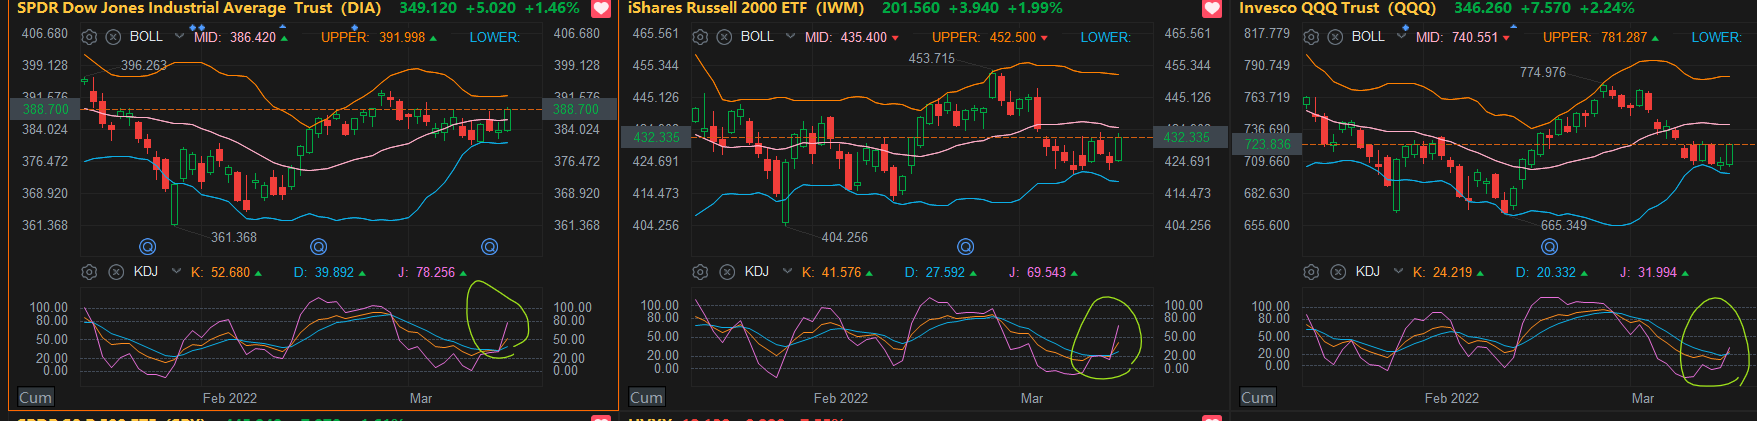Image resolution: width=1757 pixels, height=421 pixels.
Task: Click current price tag 388.700 on DIA left axis
Action: pyautogui.click(x=45, y=109)
